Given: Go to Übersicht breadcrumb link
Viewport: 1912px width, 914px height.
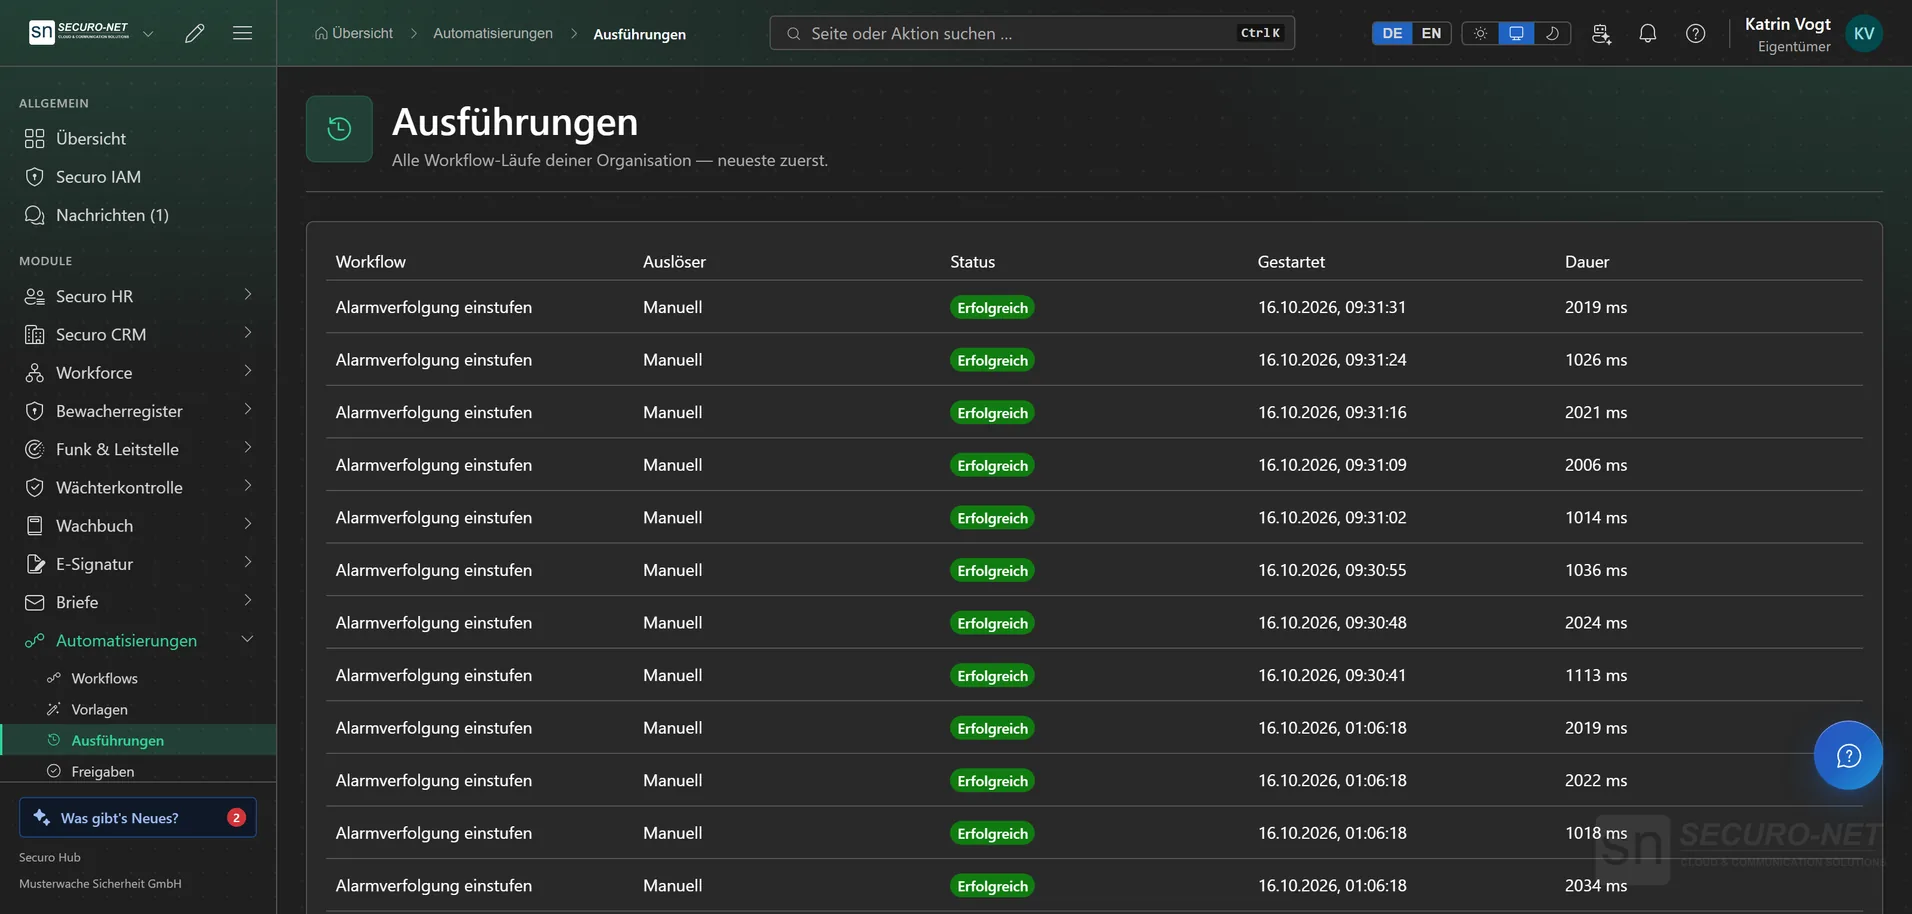Looking at the screenshot, I should click(x=354, y=33).
